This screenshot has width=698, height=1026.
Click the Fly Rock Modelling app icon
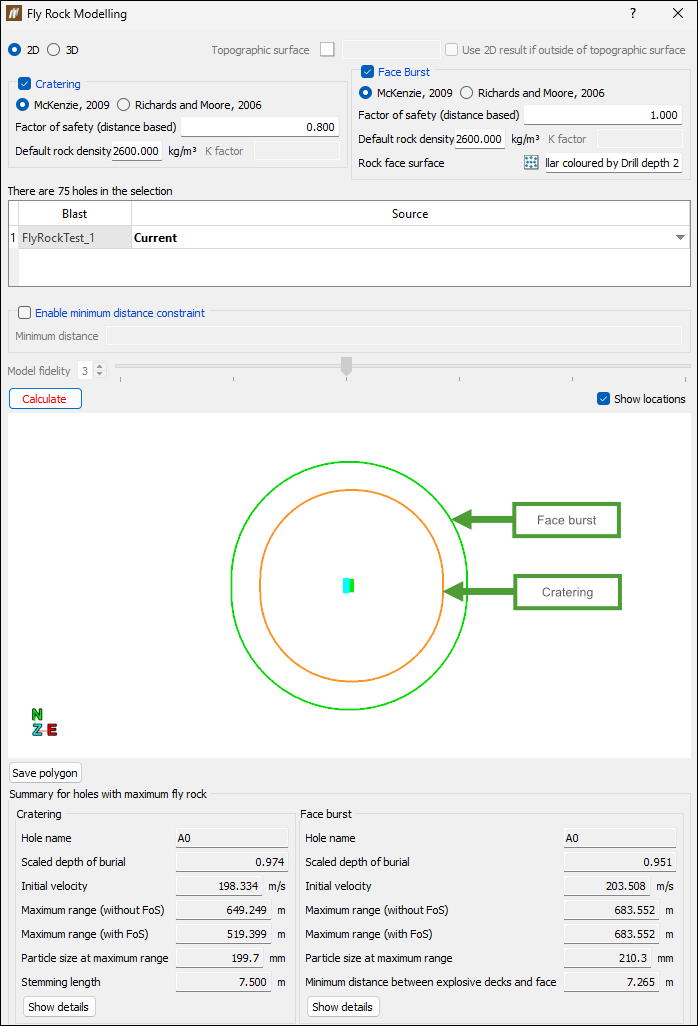coord(14,14)
